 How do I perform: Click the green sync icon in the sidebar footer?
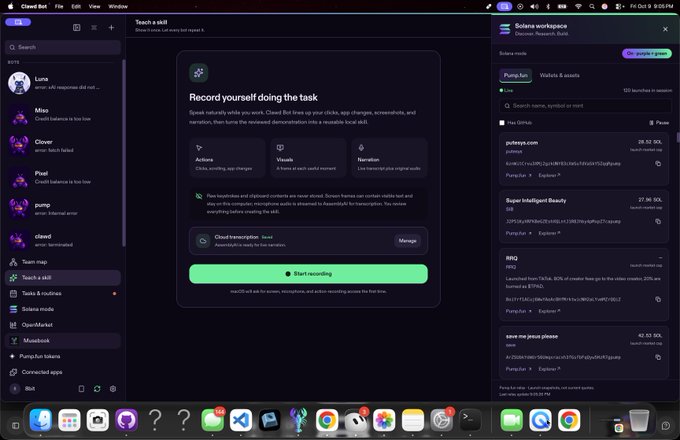click(x=97, y=389)
